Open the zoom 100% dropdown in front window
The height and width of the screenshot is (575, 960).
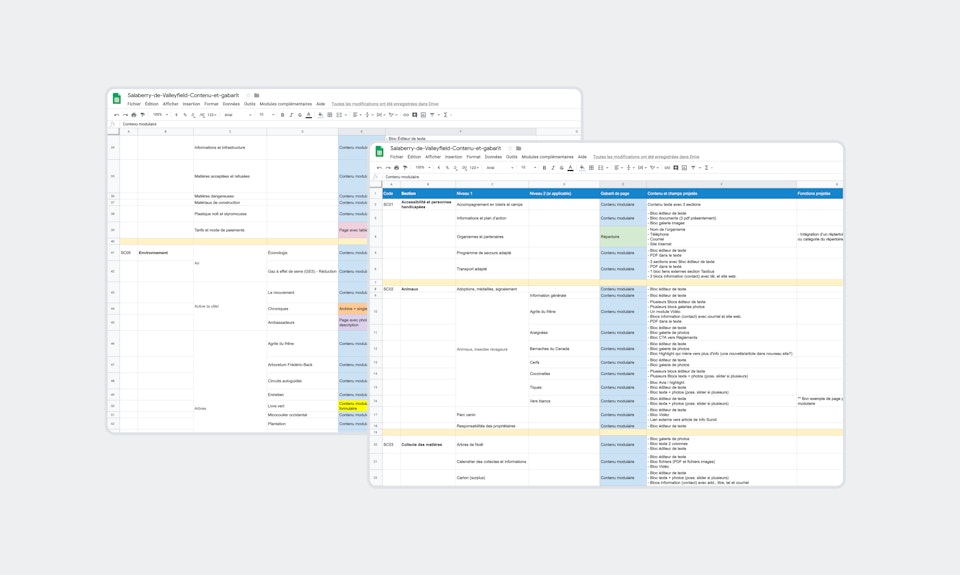pyautogui.click(x=422, y=167)
